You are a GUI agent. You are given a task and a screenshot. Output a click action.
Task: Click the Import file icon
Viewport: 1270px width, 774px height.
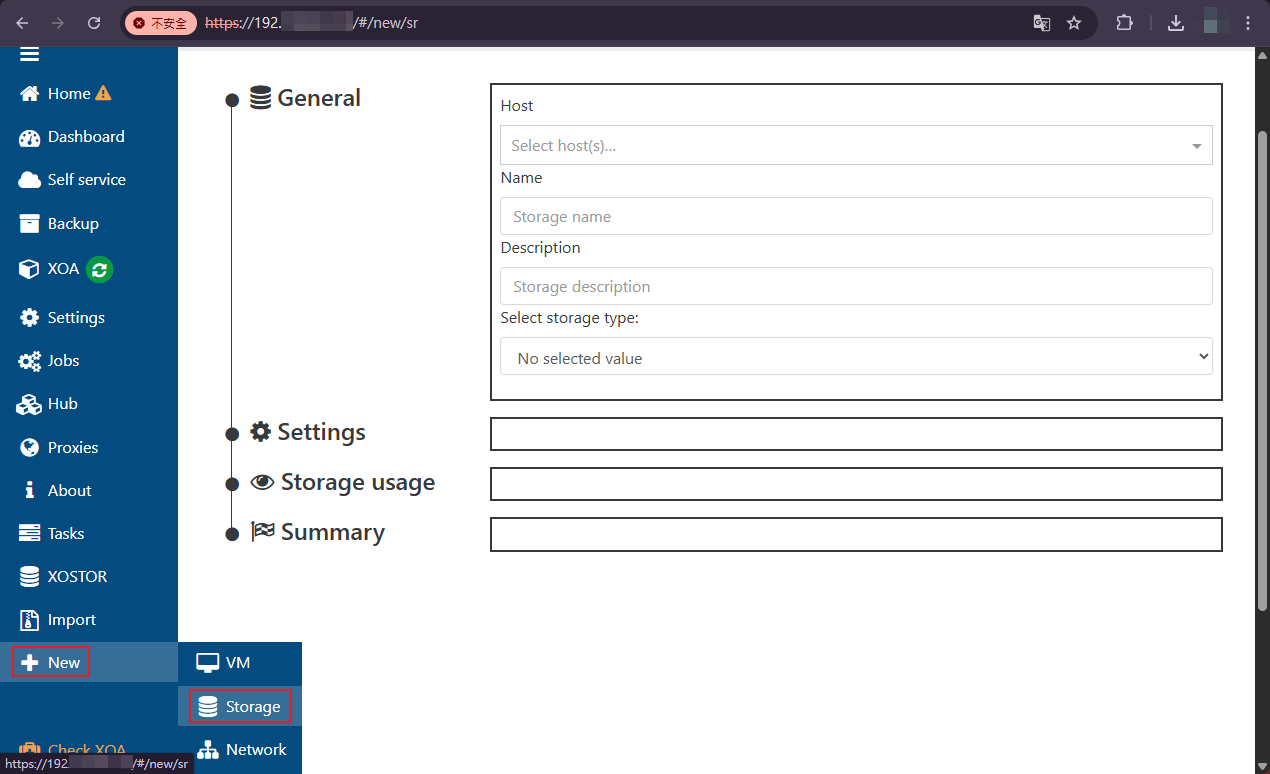click(29, 620)
